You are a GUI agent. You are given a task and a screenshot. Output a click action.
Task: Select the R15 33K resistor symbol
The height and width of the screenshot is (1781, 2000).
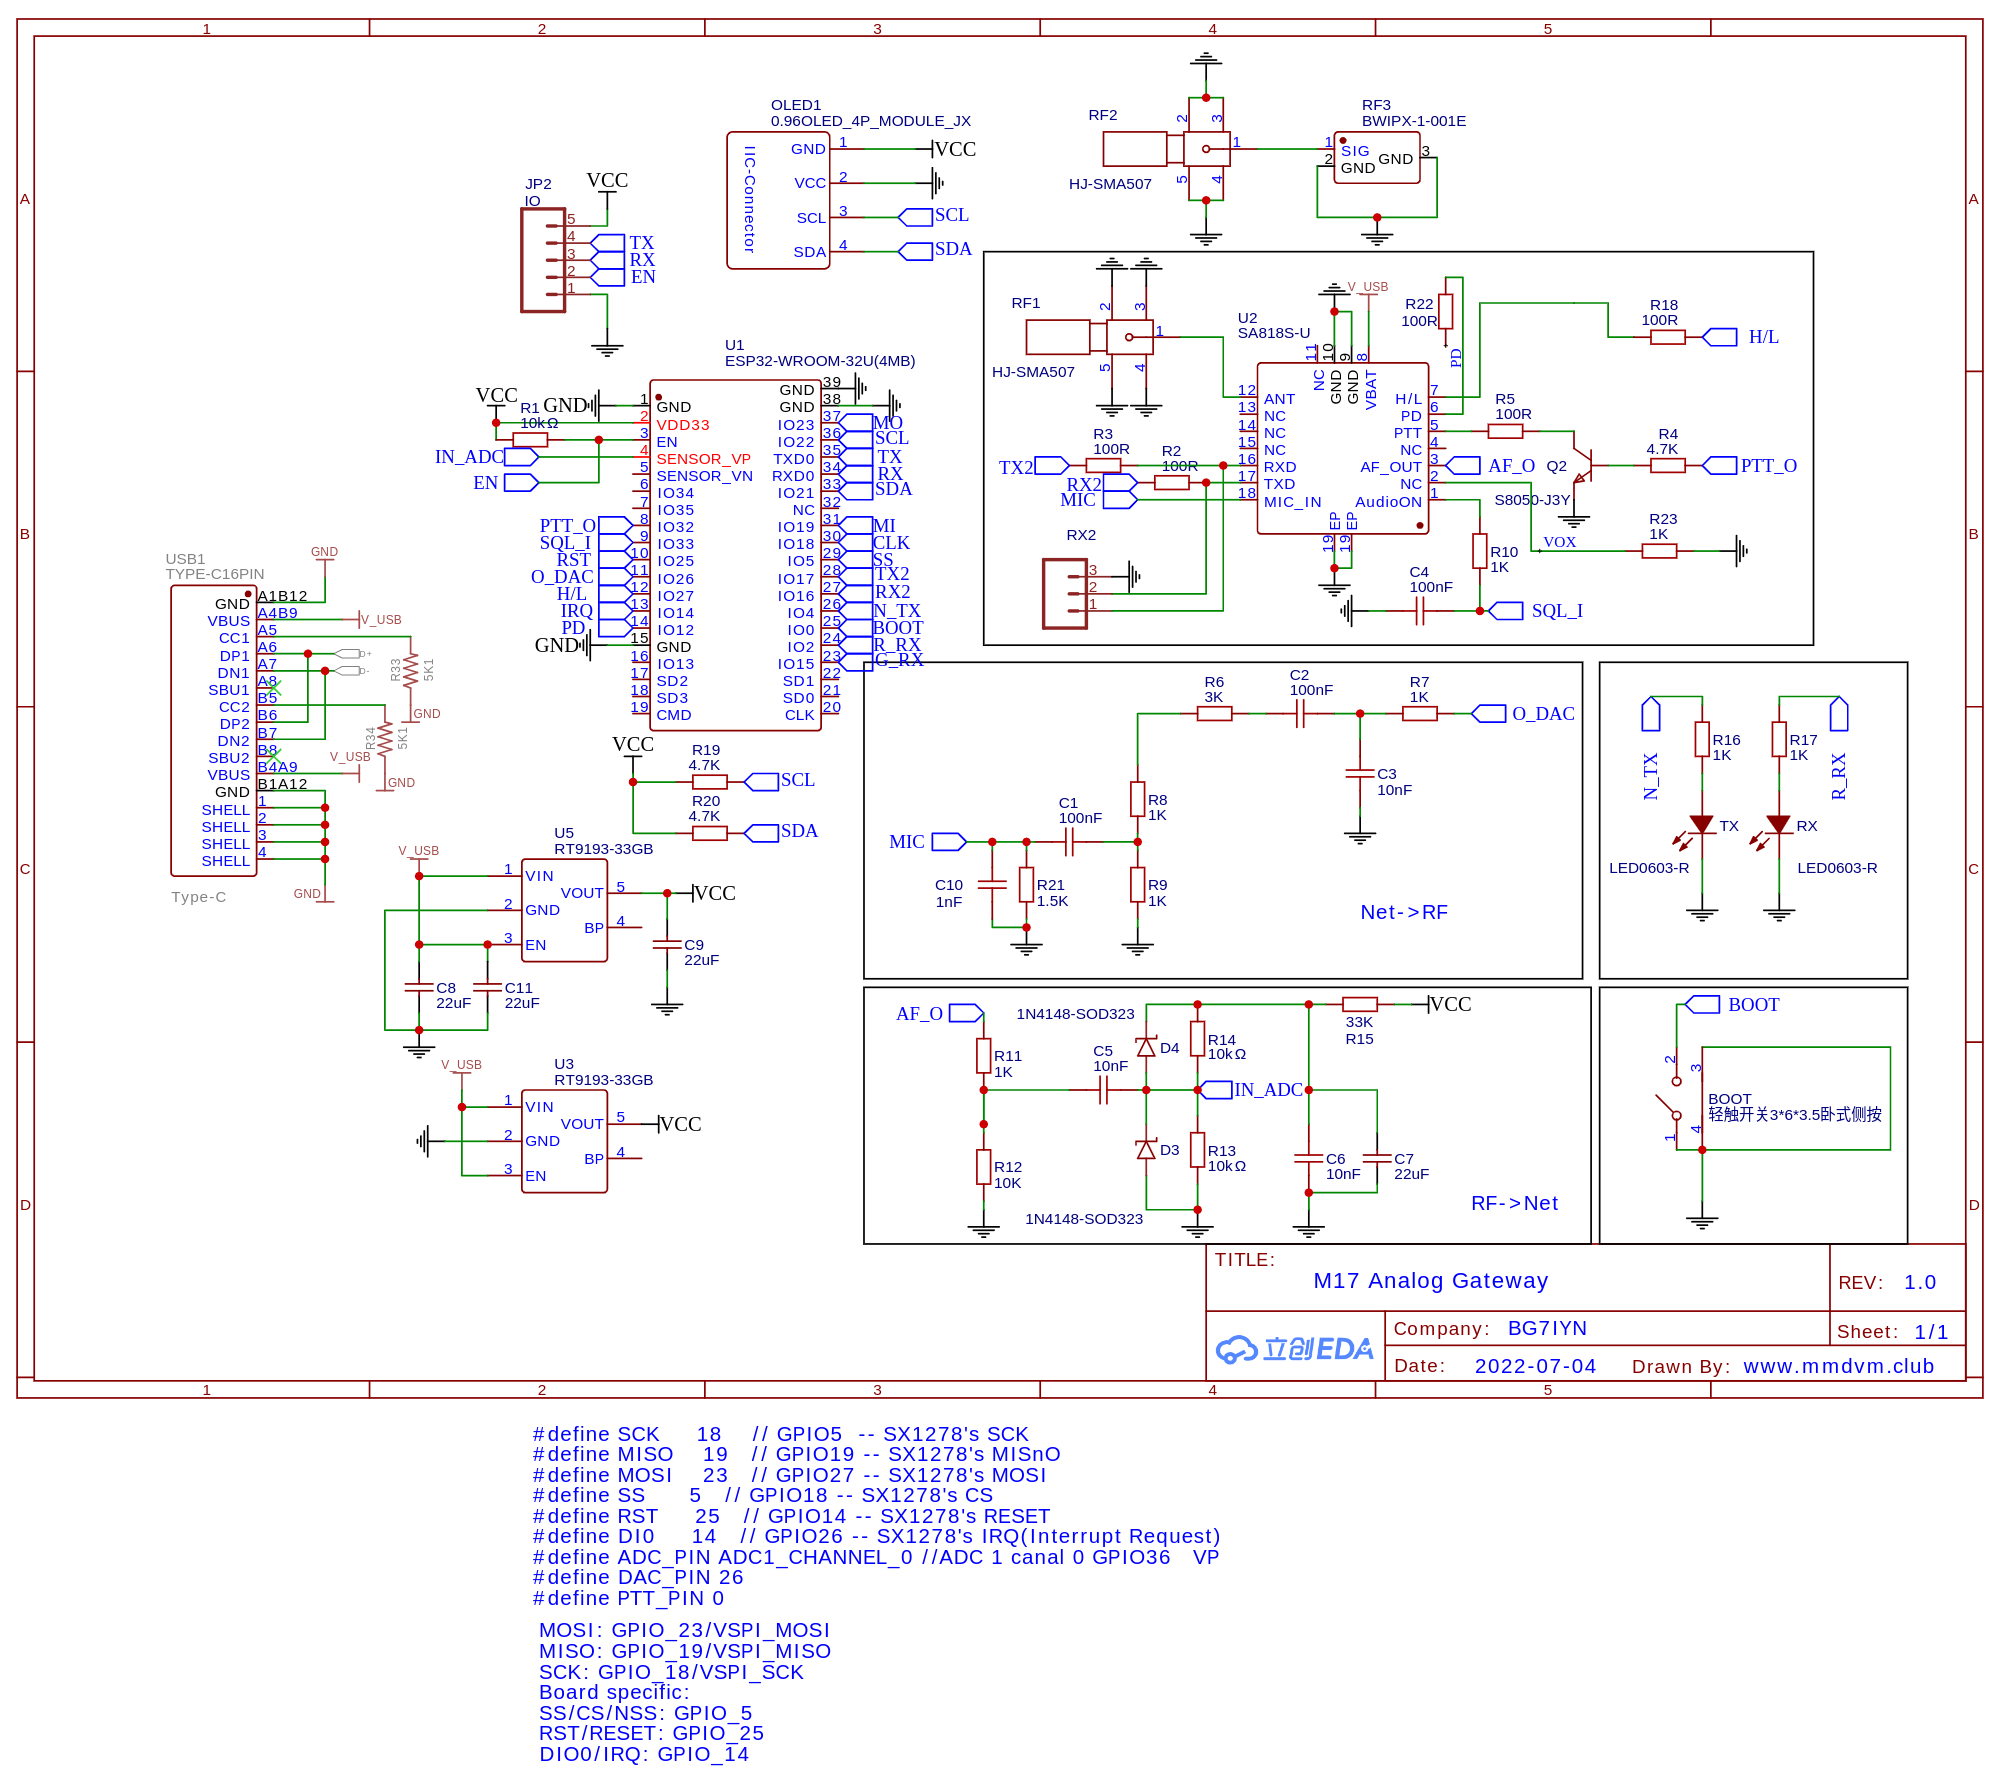(1359, 1004)
